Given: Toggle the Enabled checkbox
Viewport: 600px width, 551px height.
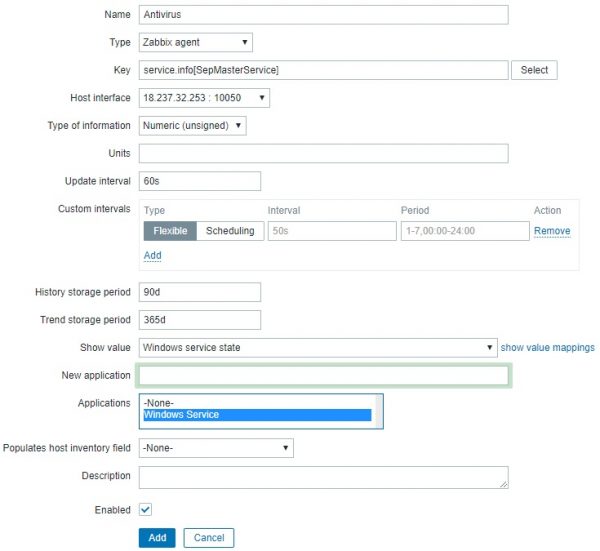Looking at the screenshot, I should pos(146,510).
